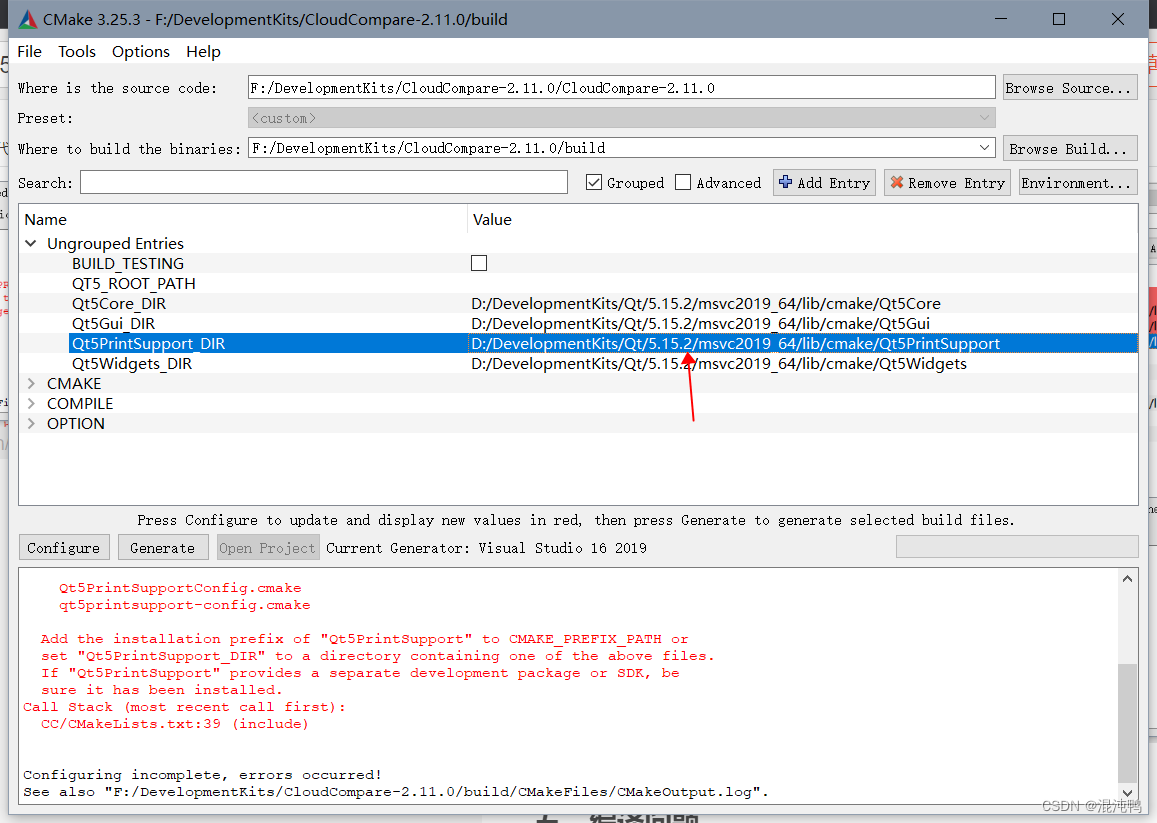Select the Qt5Core_DIR entry
Image resolution: width=1157 pixels, height=823 pixels.
pos(119,303)
